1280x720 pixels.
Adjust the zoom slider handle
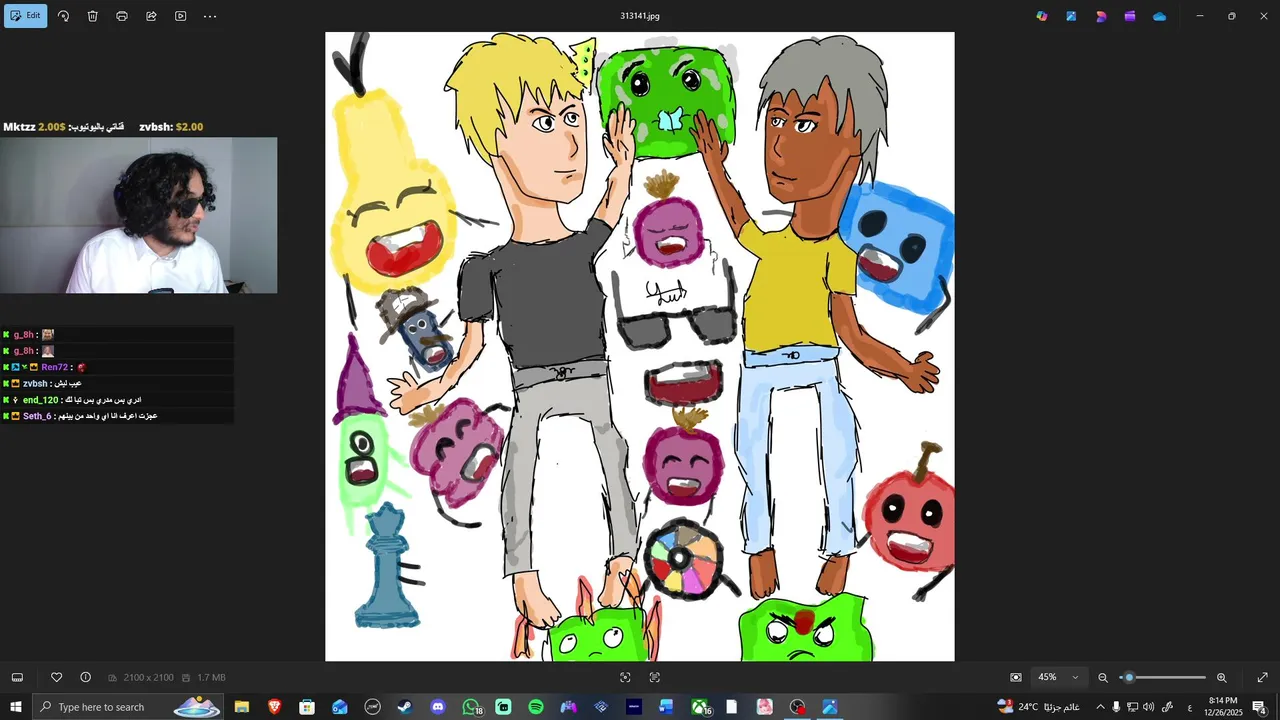click(x=1129, y=677)
